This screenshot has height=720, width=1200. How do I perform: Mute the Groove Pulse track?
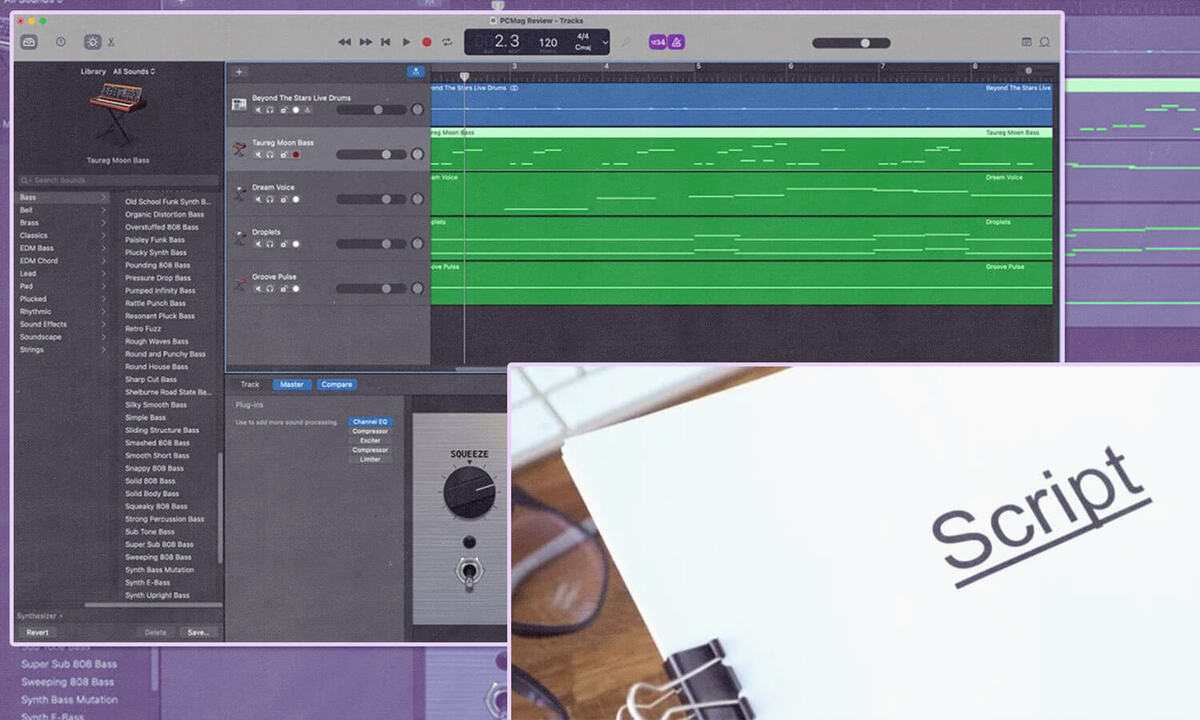(x=258, y=288)
